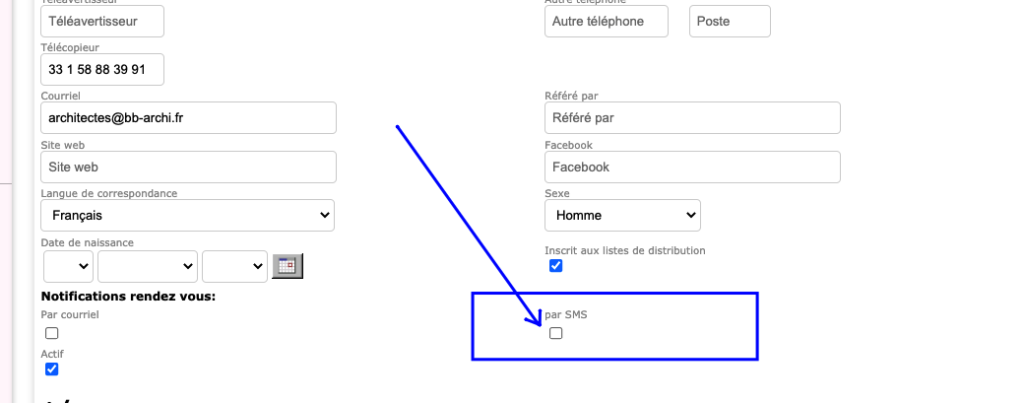The height and width of the screenshot is (403, 1024).
Task: Enable 'Par courriel' appointment notification checkbox
Action: [52, 333]
